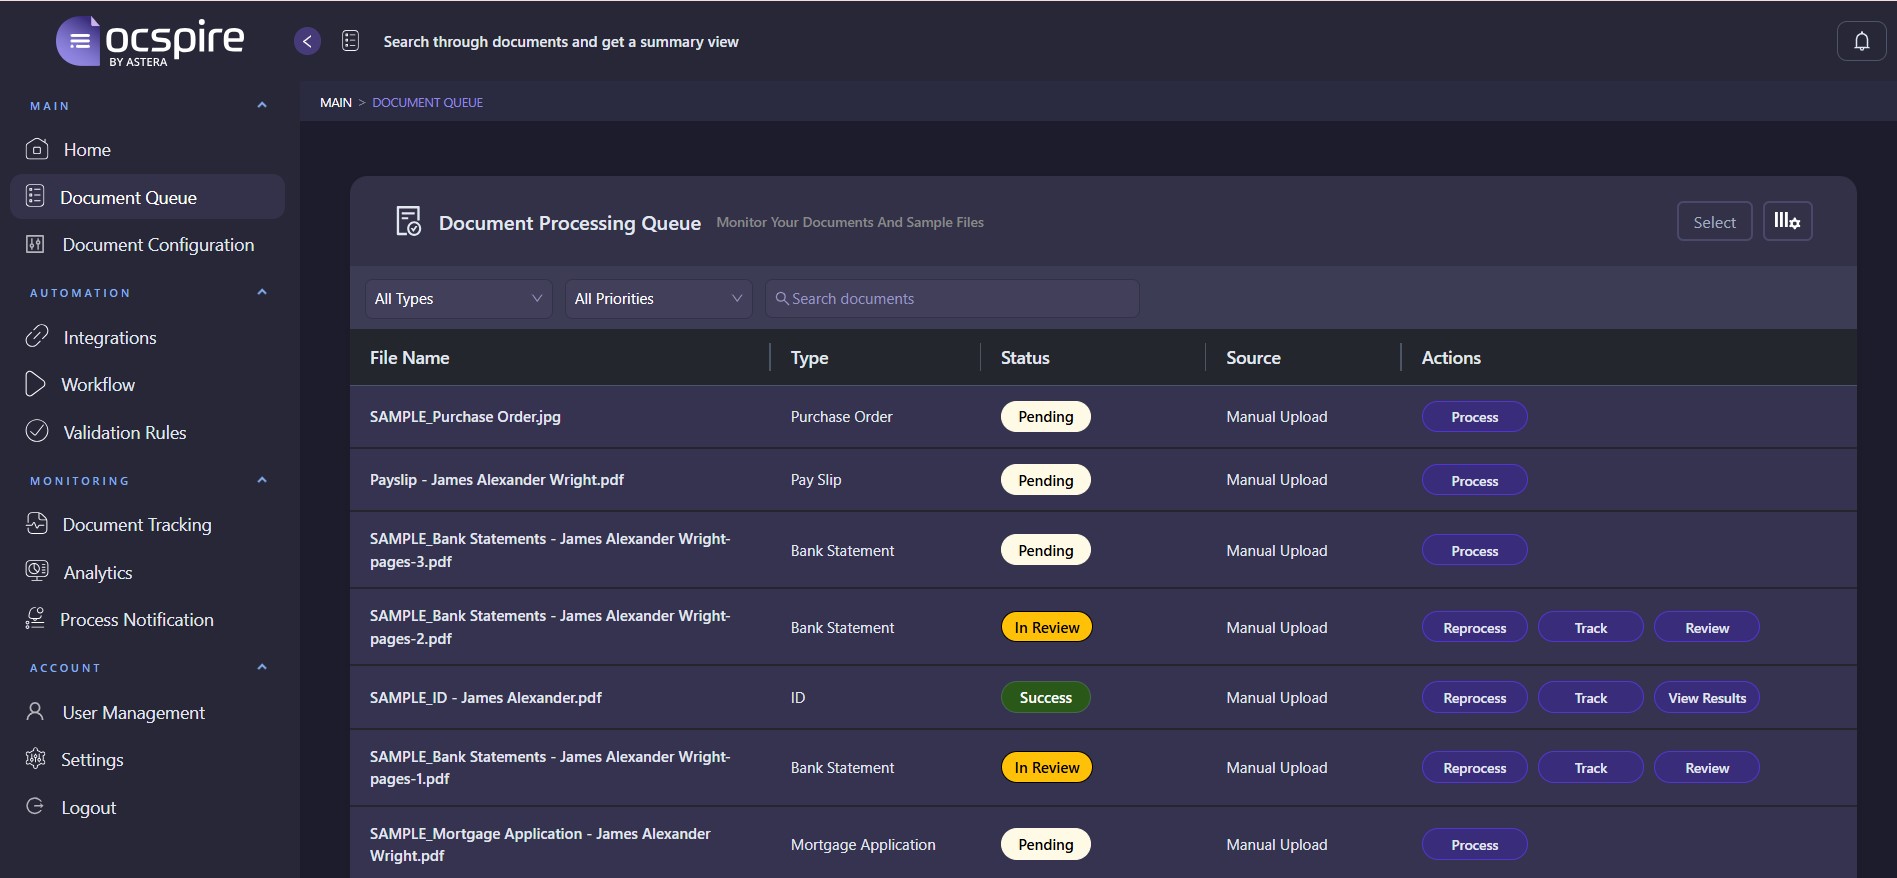Click the column settings icon button
Screen dimensions: 1897x878
[1787, 221]
